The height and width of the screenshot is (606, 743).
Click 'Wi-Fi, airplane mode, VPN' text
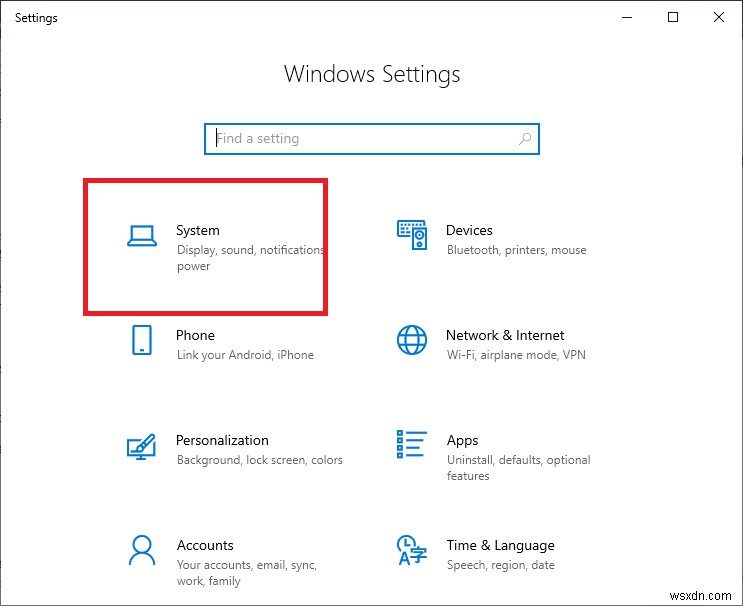point(516,355)
